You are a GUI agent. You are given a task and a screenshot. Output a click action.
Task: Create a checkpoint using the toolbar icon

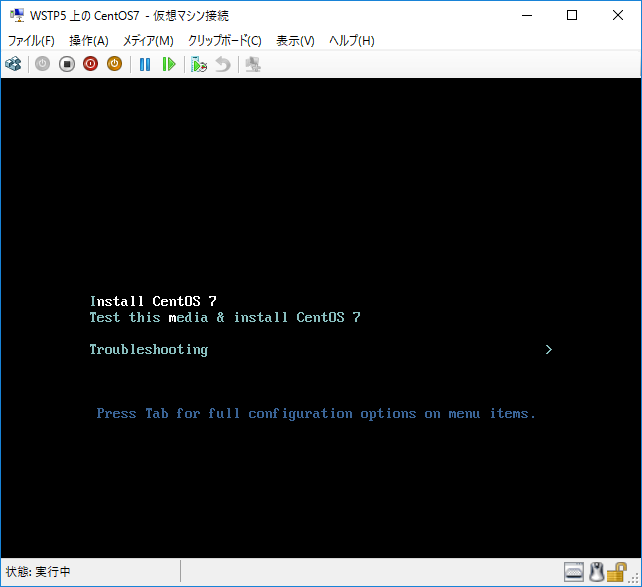coord(199,64)
